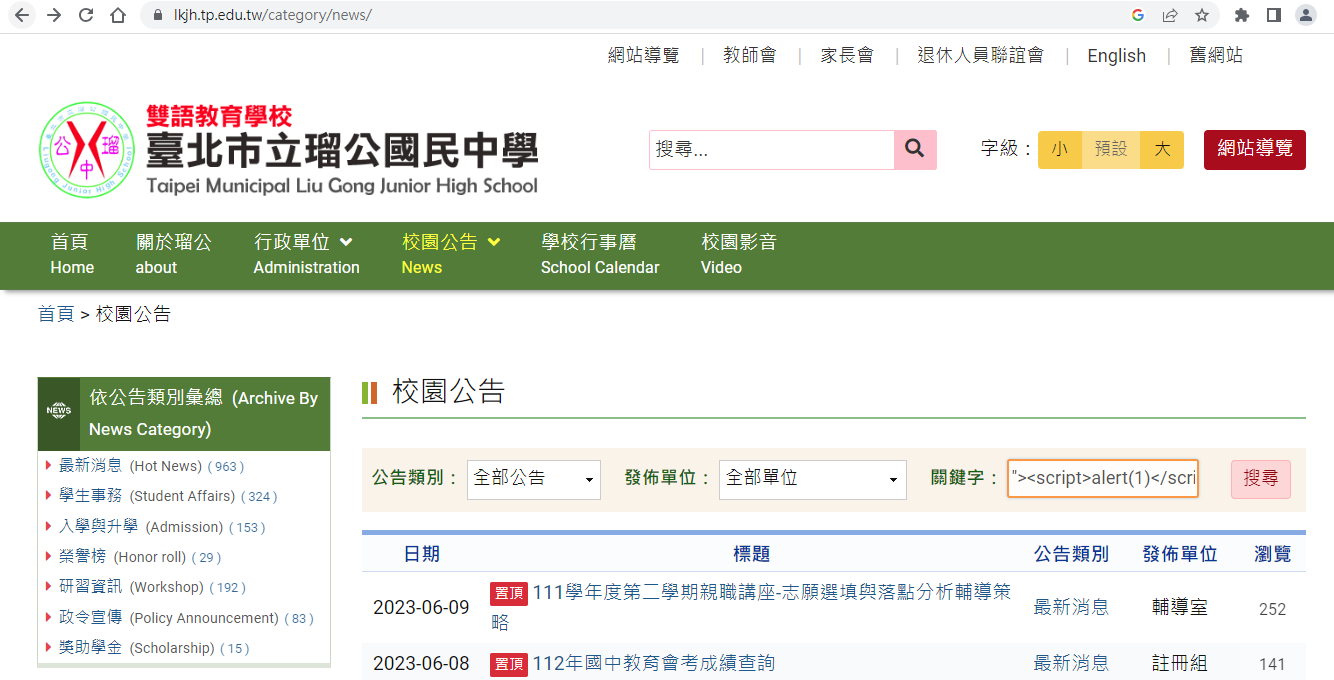Click the 公告類別 column header

[1071, 554]
